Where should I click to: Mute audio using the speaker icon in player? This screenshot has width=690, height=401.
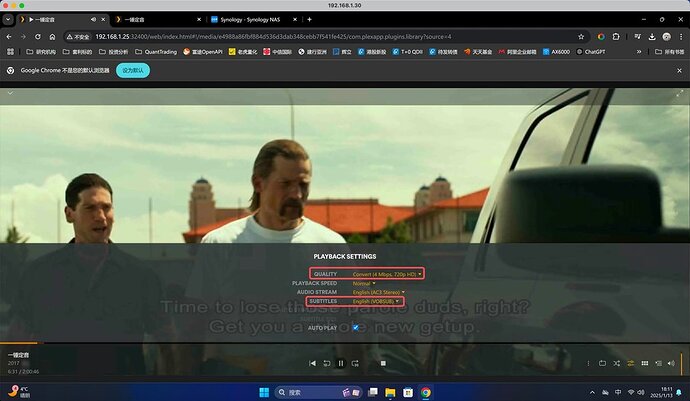pos(671,363)
